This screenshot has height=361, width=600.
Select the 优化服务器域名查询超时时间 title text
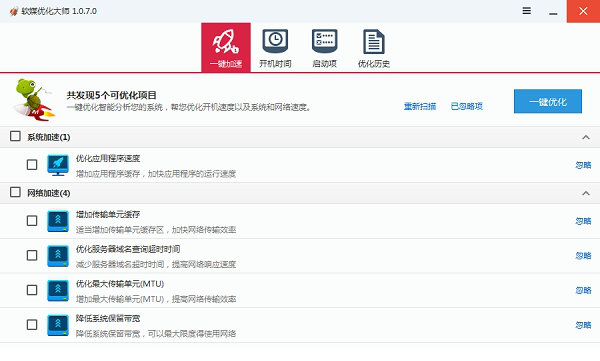[x=128, y=249]
